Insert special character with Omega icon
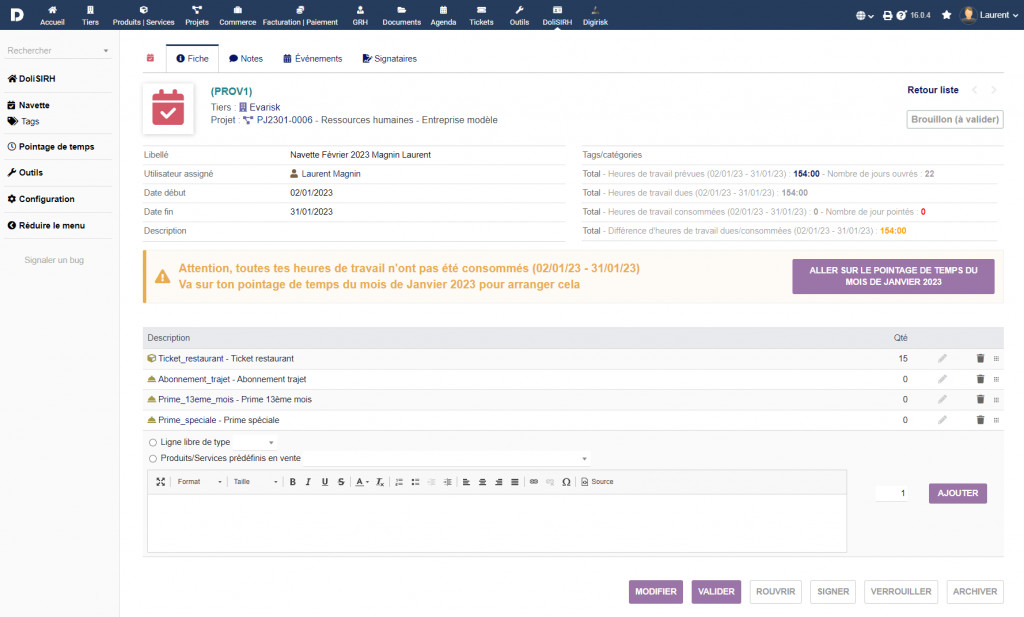 pos(566,482)
